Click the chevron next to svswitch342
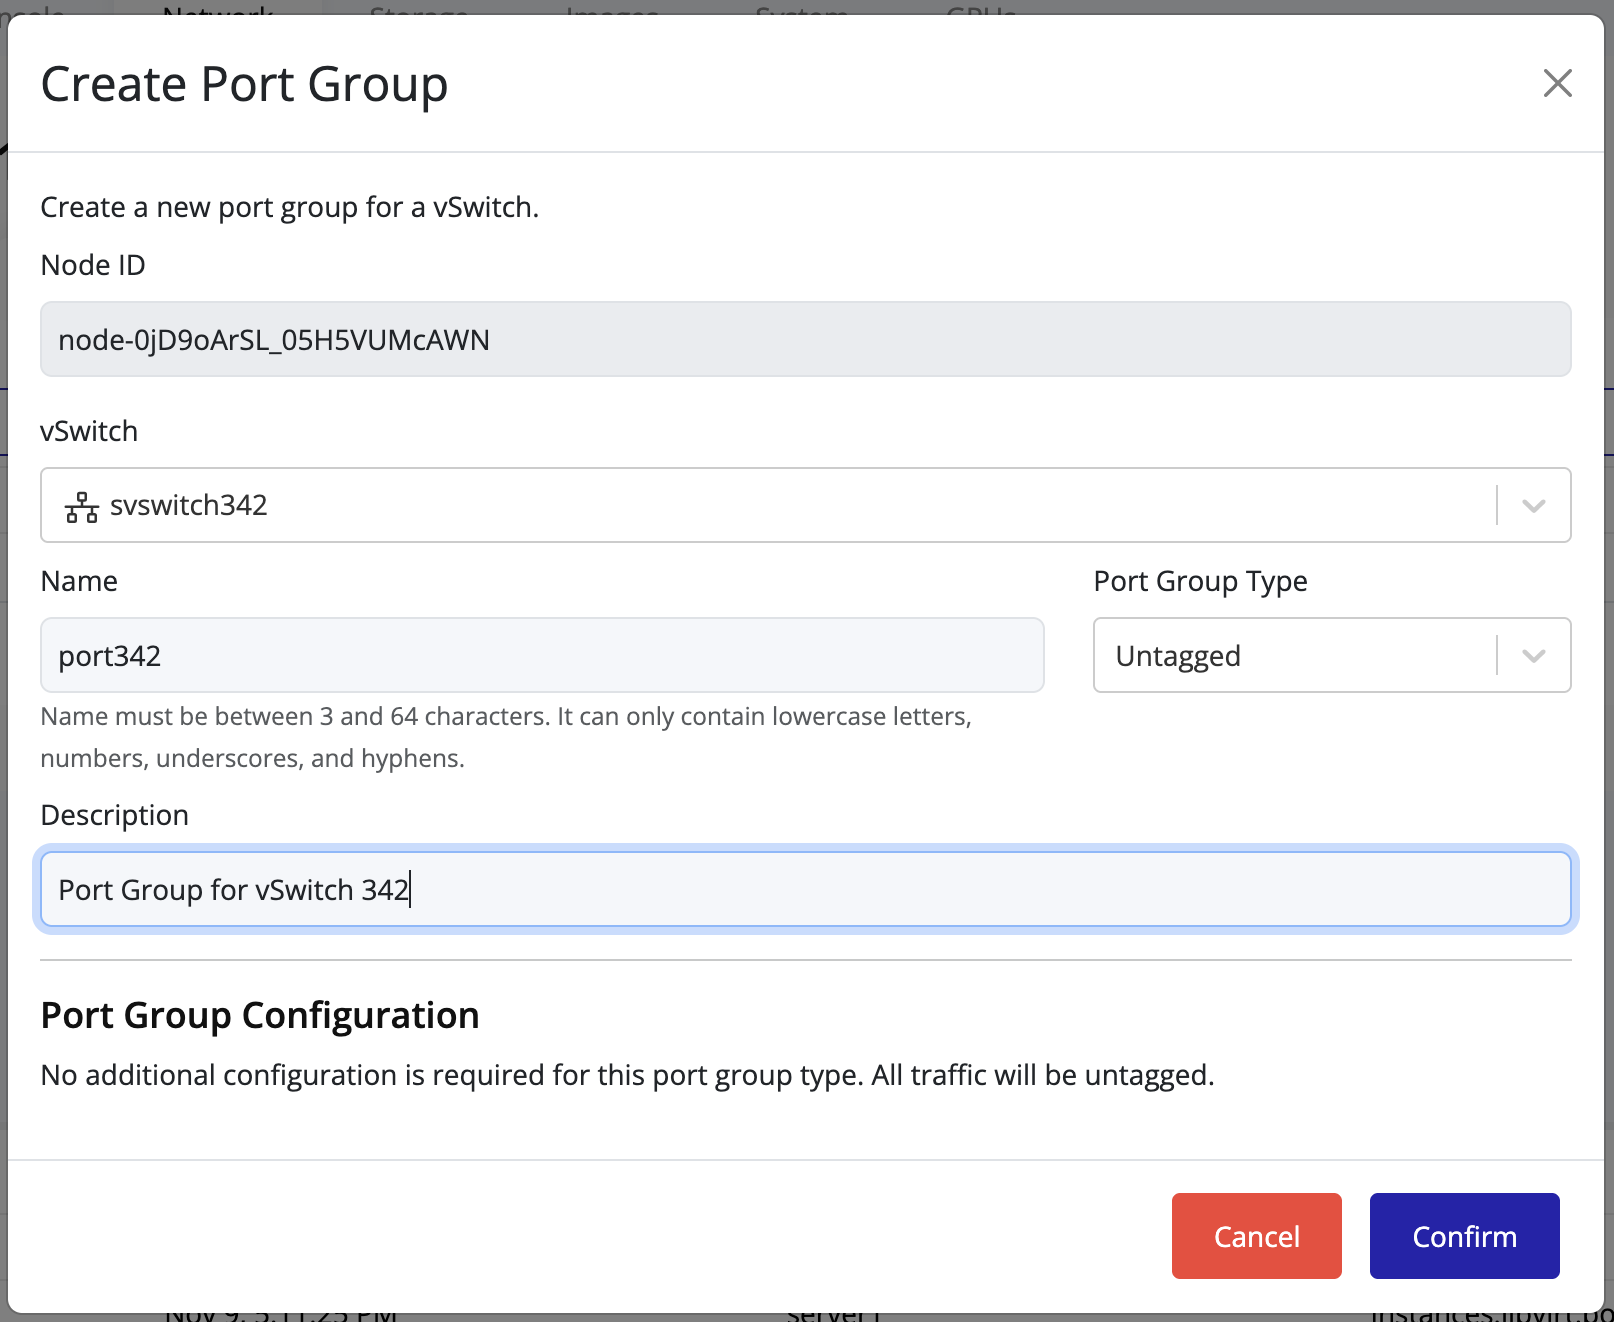1614x1322 pixels. pos(1532,506)
